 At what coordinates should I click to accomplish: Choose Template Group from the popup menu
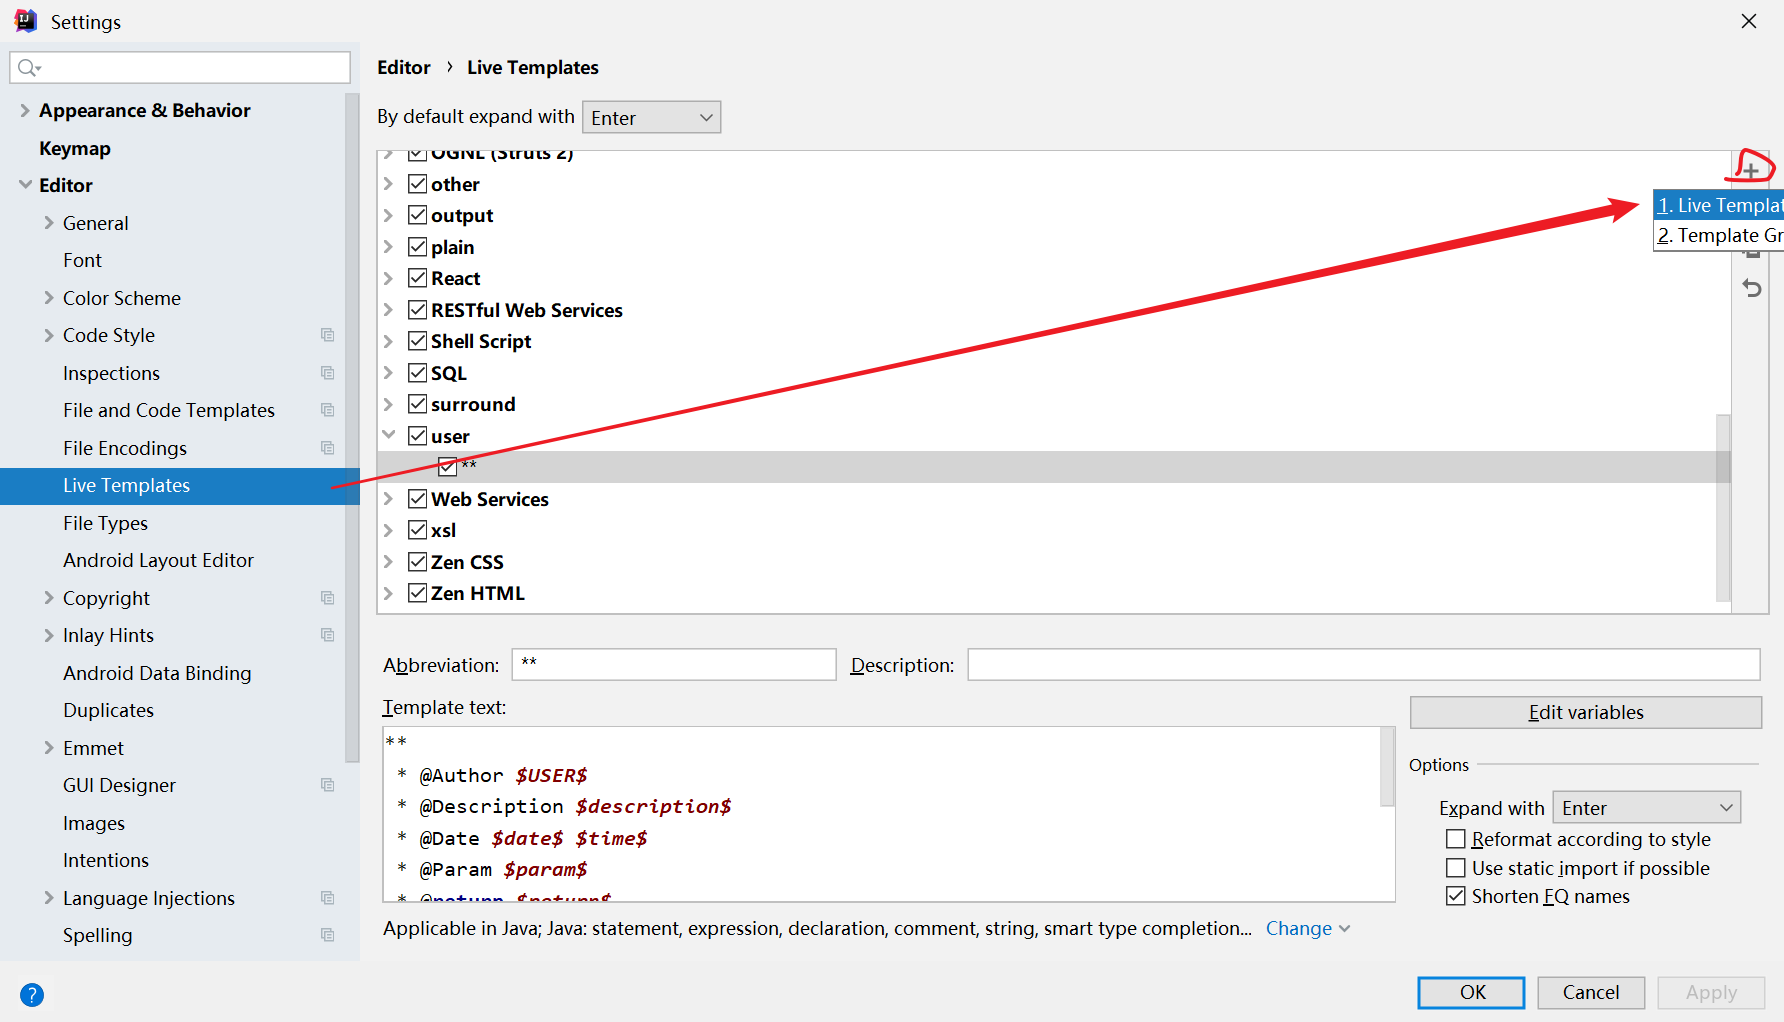point(1718,235)
